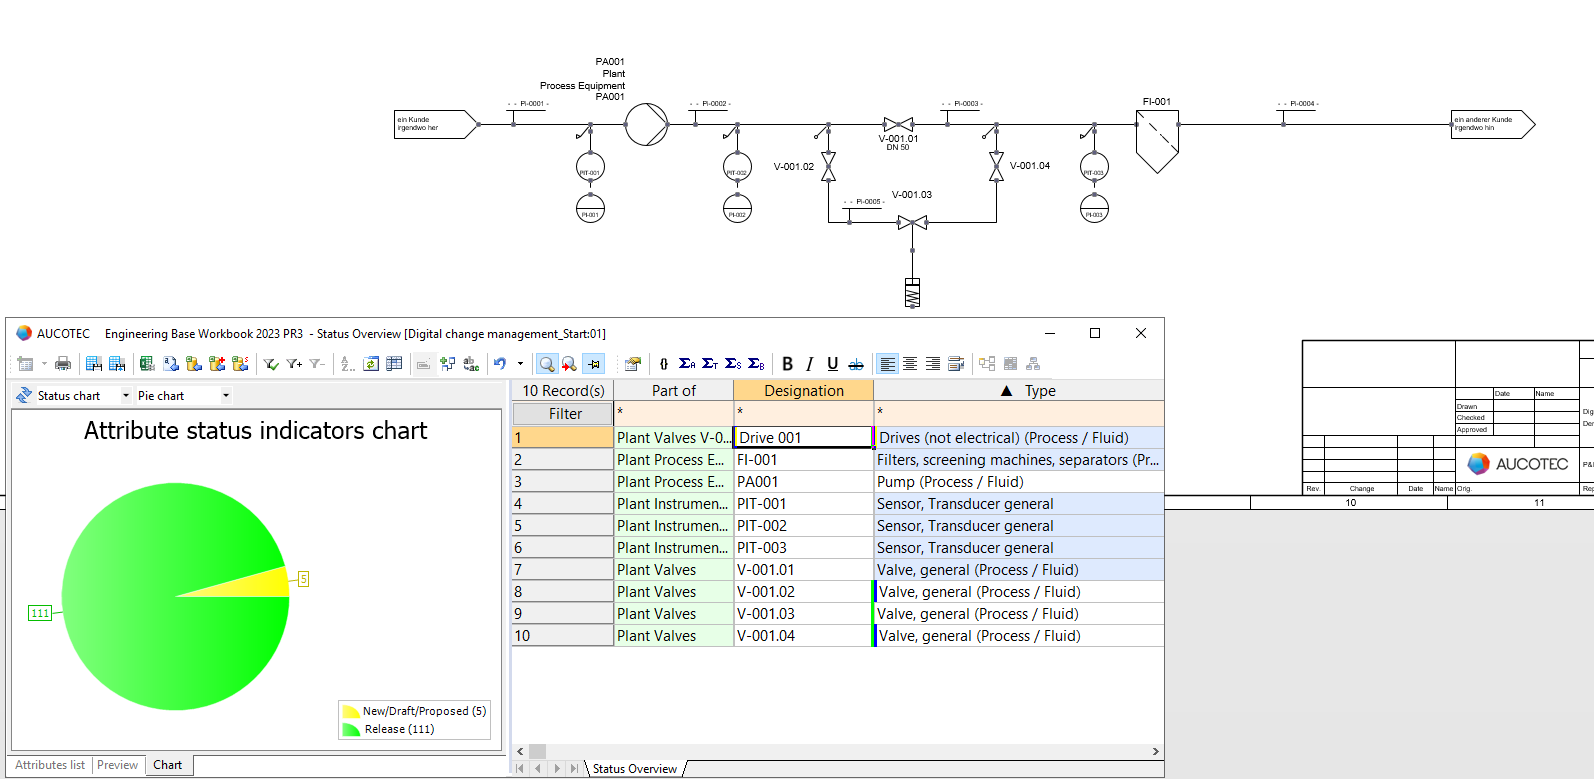Open the Pie chart type dropdown
The image size is (1594, 779).
(226, 396)
